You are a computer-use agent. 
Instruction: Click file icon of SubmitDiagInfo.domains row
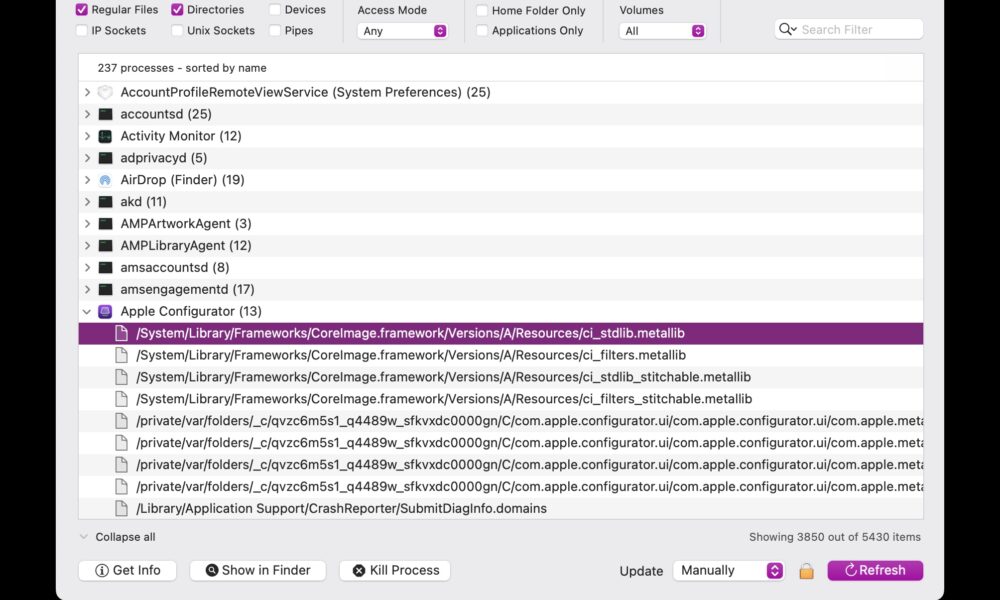tap(121, 509)
